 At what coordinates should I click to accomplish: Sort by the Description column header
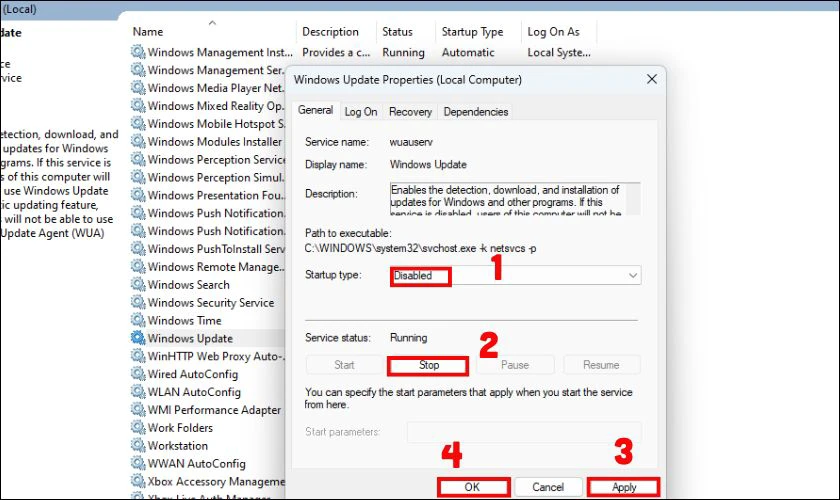331,32
